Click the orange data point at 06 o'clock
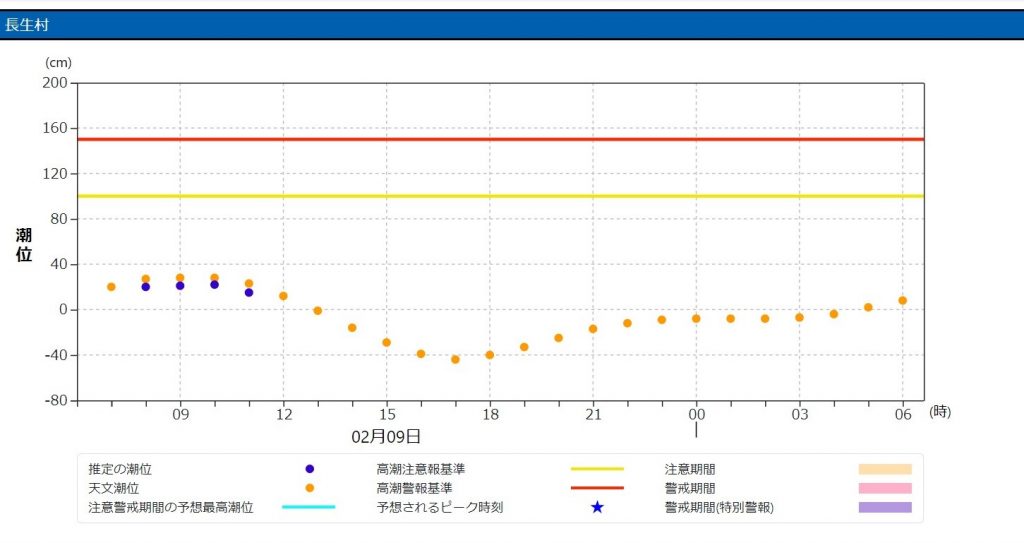Image resolution: width=1024 pixels, height=543 pixels. click(903, 301)
